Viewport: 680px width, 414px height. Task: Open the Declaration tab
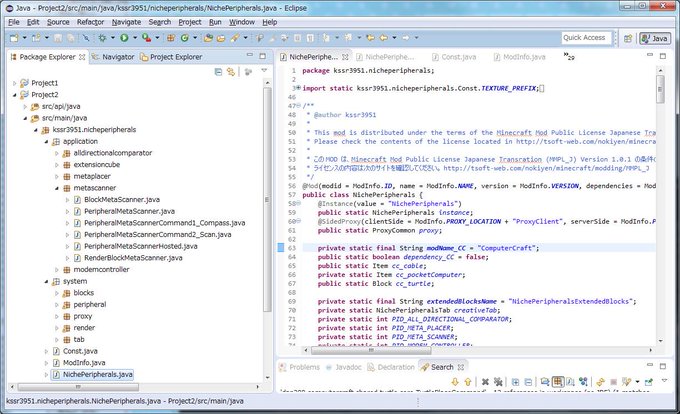coord(391,367)
